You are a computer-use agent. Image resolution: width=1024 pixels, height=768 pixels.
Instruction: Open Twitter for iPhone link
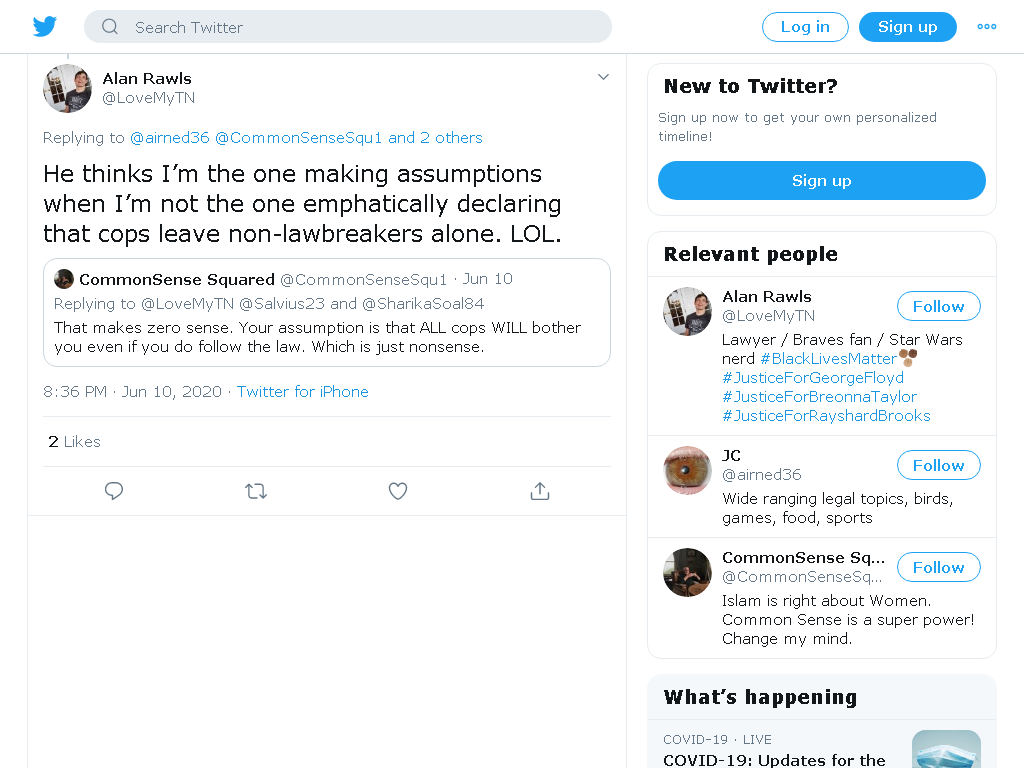[x=302, y=392]
